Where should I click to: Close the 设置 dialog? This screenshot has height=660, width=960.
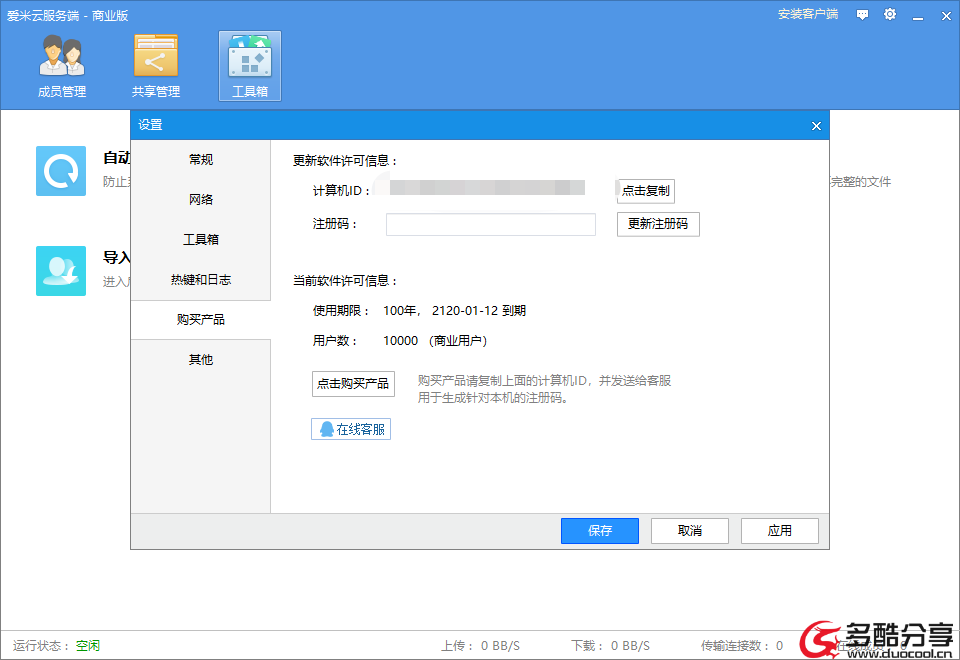coord(816,126)
